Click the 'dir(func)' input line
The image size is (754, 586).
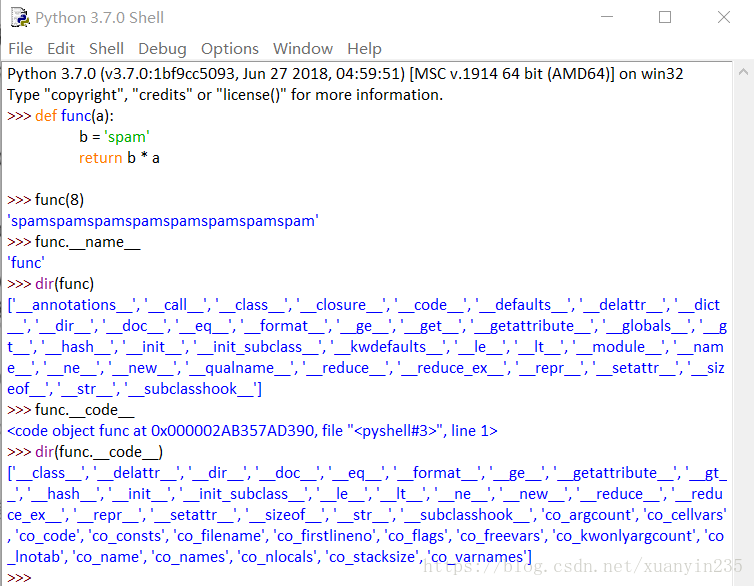50,284
